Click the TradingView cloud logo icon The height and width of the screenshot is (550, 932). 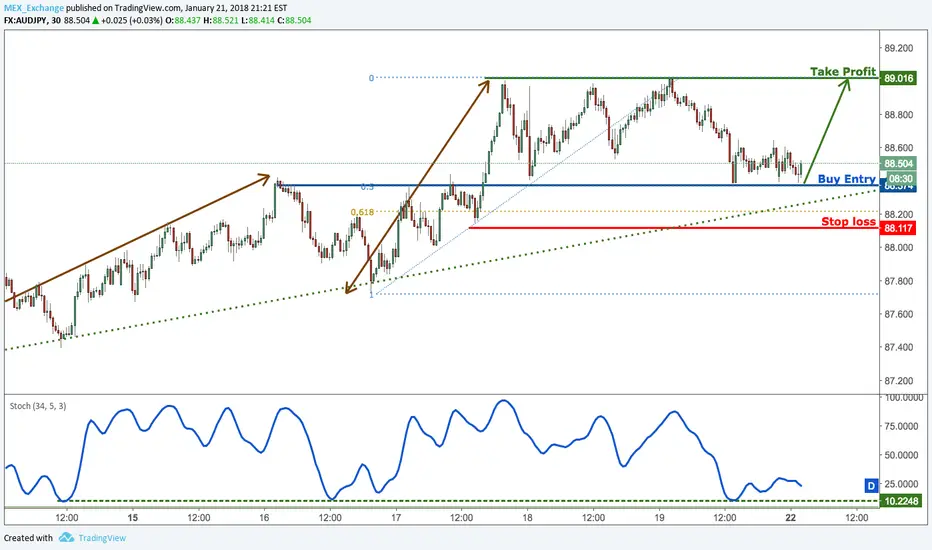tap(67, 538)
